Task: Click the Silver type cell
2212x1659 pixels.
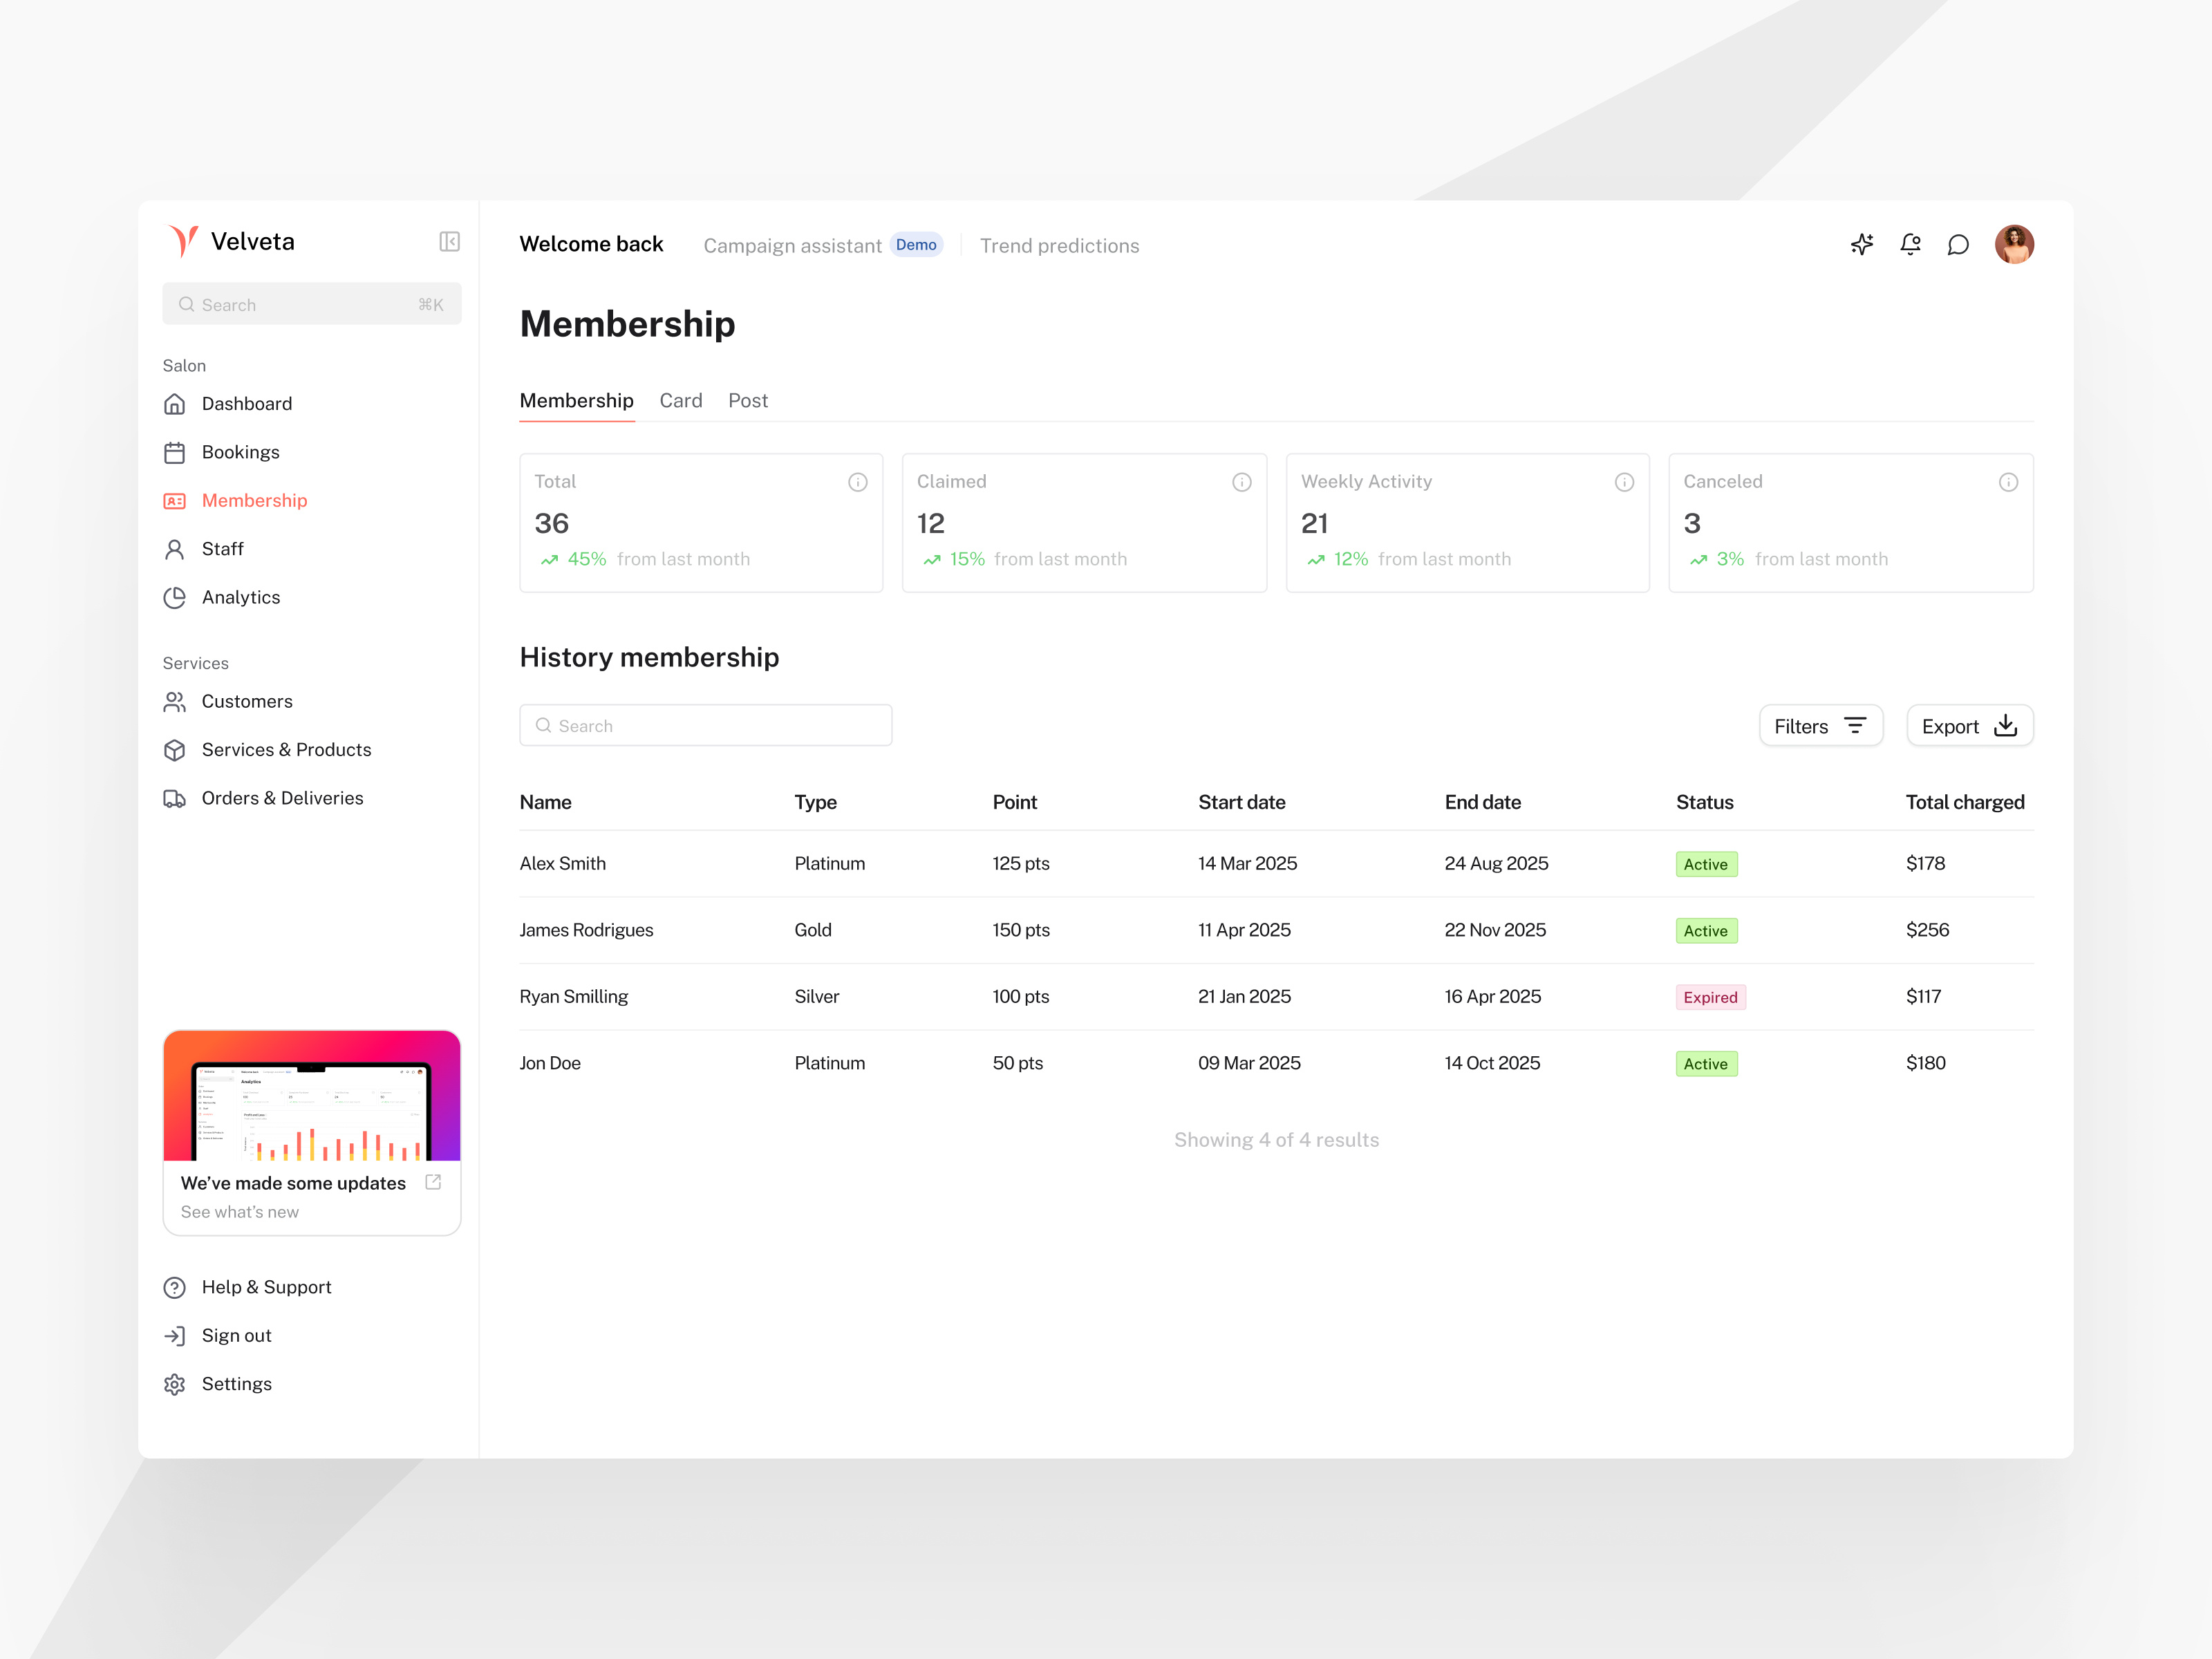Action: coord(817,997)
